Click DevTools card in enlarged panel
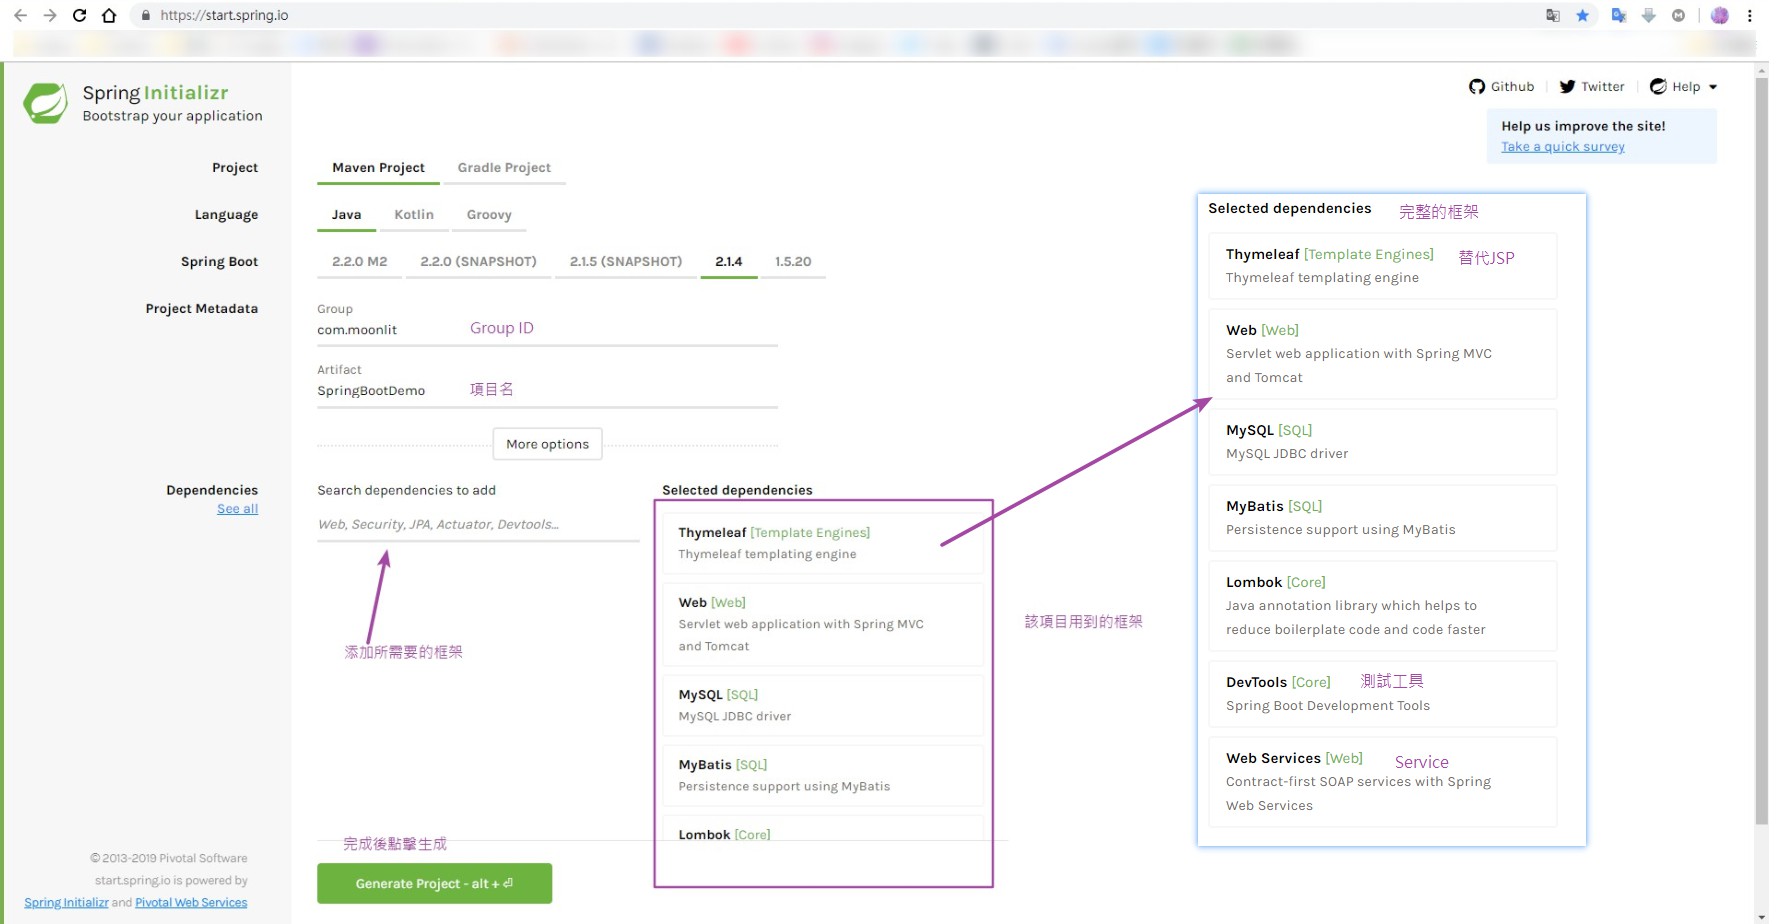Screen dimensions: 1783x924 pos(1383,694)
